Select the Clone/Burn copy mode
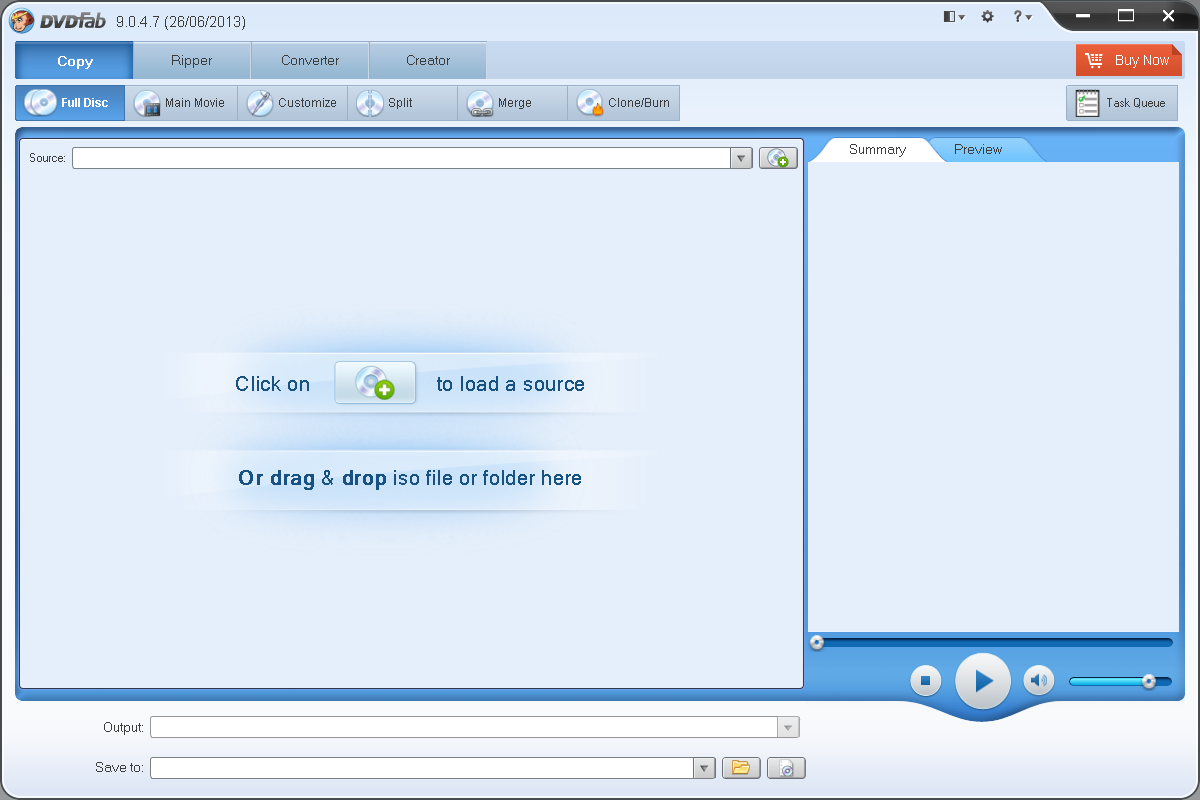This screenshot has width=1200, height=800. click(x=623, y=103)
